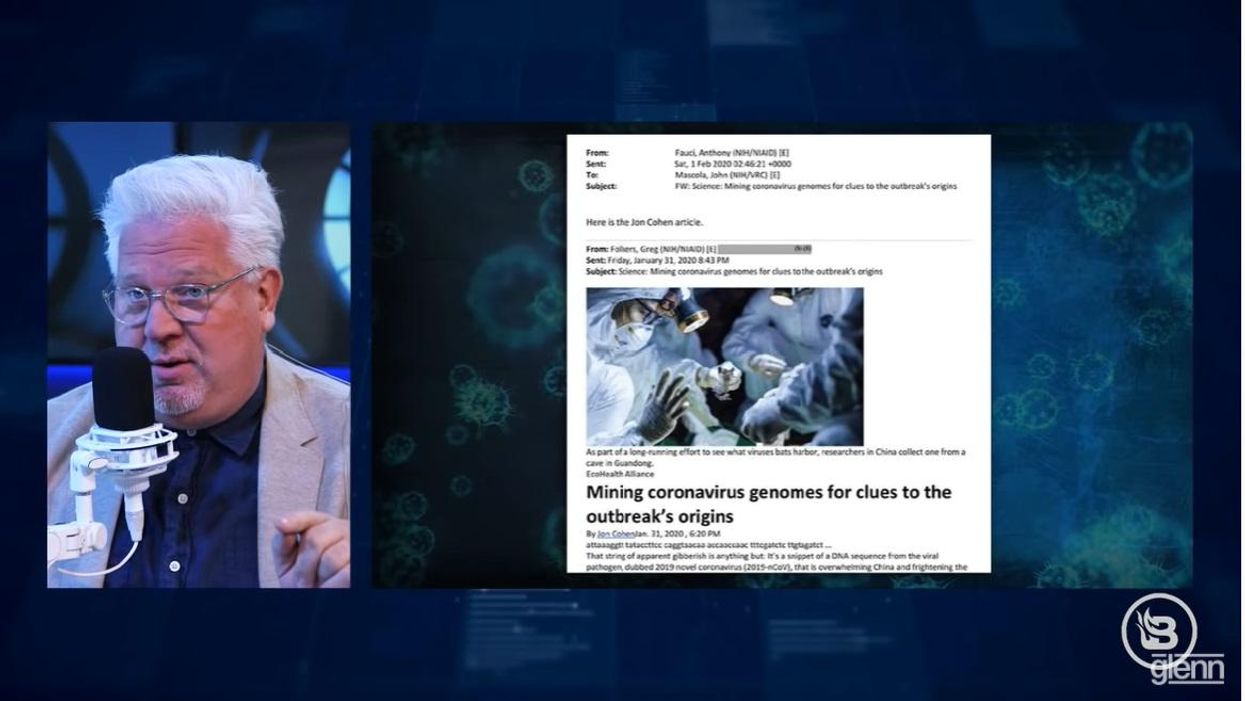1245x701 pixels.
Task: Click the (b)(6) redaction marker
Action: coord(803,248)
